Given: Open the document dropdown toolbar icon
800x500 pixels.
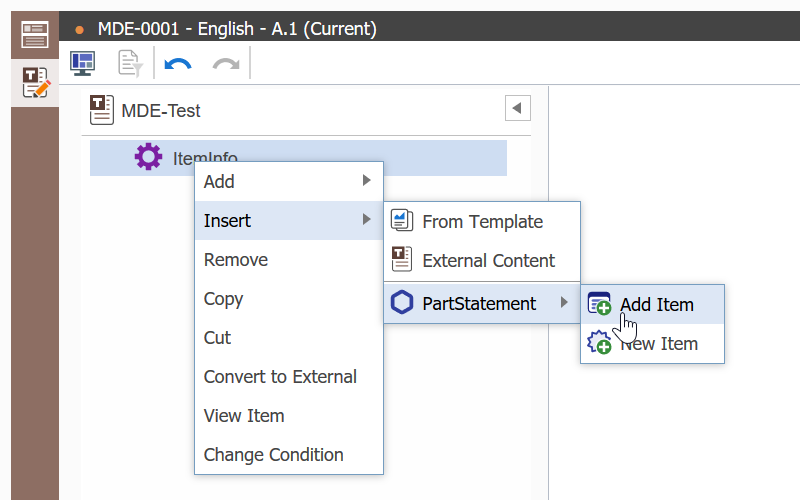Looking at the screenshot, I should point(130,63).
